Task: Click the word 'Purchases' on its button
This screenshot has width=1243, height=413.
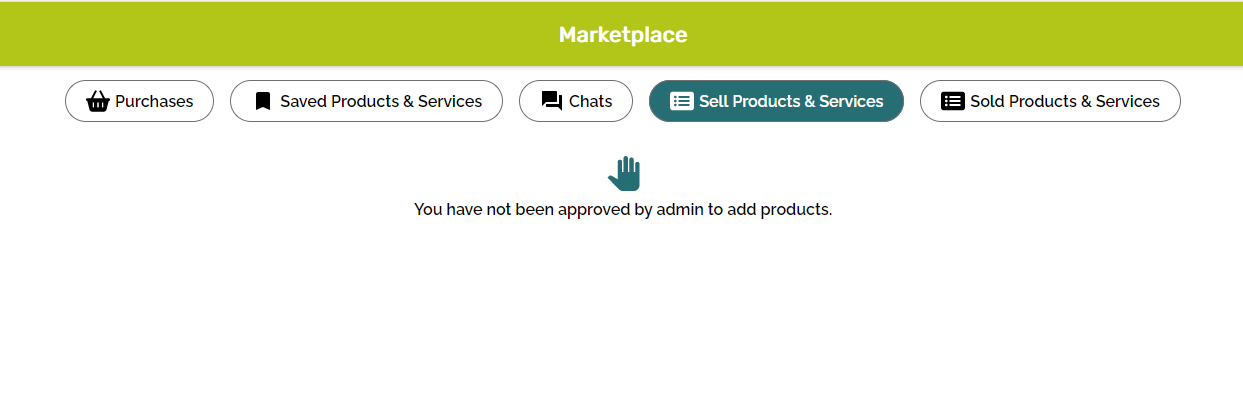Action: point(154,101)
